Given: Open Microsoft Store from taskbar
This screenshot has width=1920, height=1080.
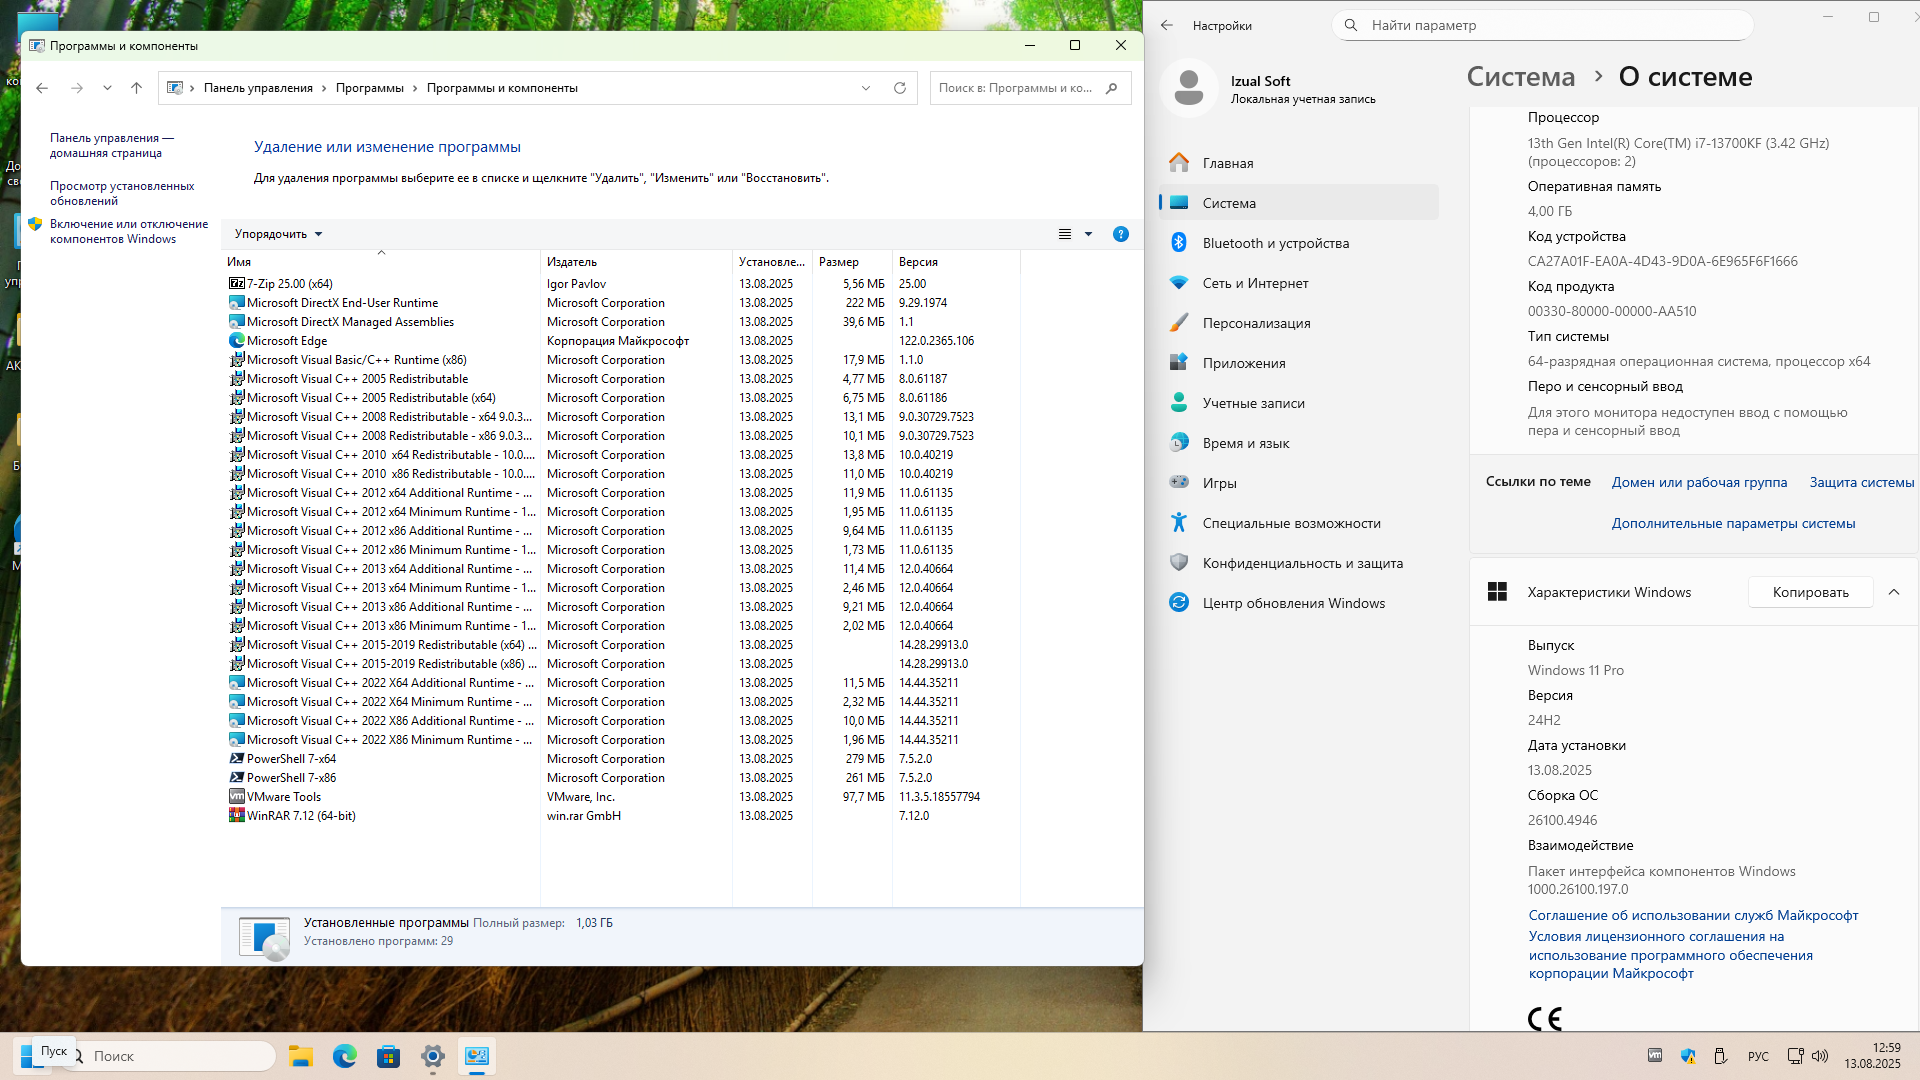Looking at the screenshot, I should (388, 1056).
